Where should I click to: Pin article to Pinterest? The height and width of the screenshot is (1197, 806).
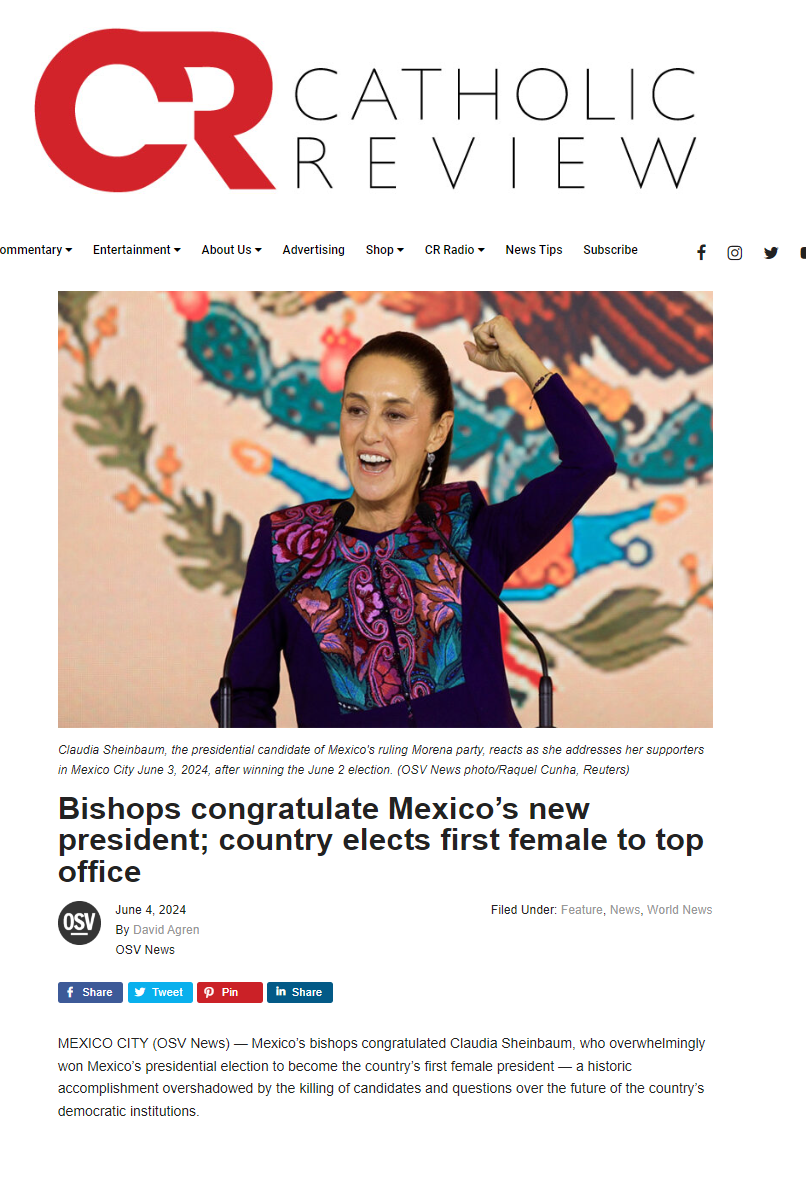[x=230, y=992]
